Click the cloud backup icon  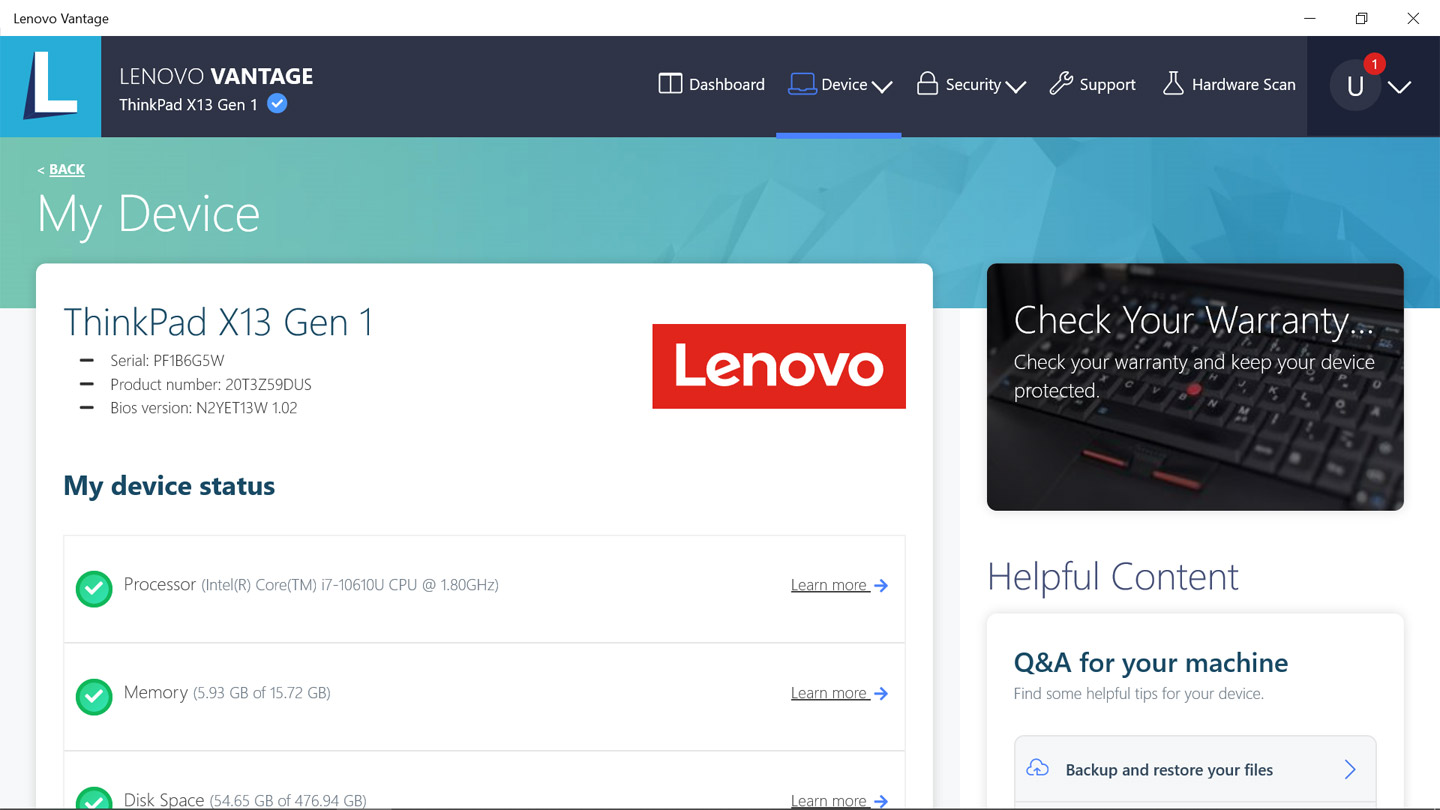coord(1038,769)
